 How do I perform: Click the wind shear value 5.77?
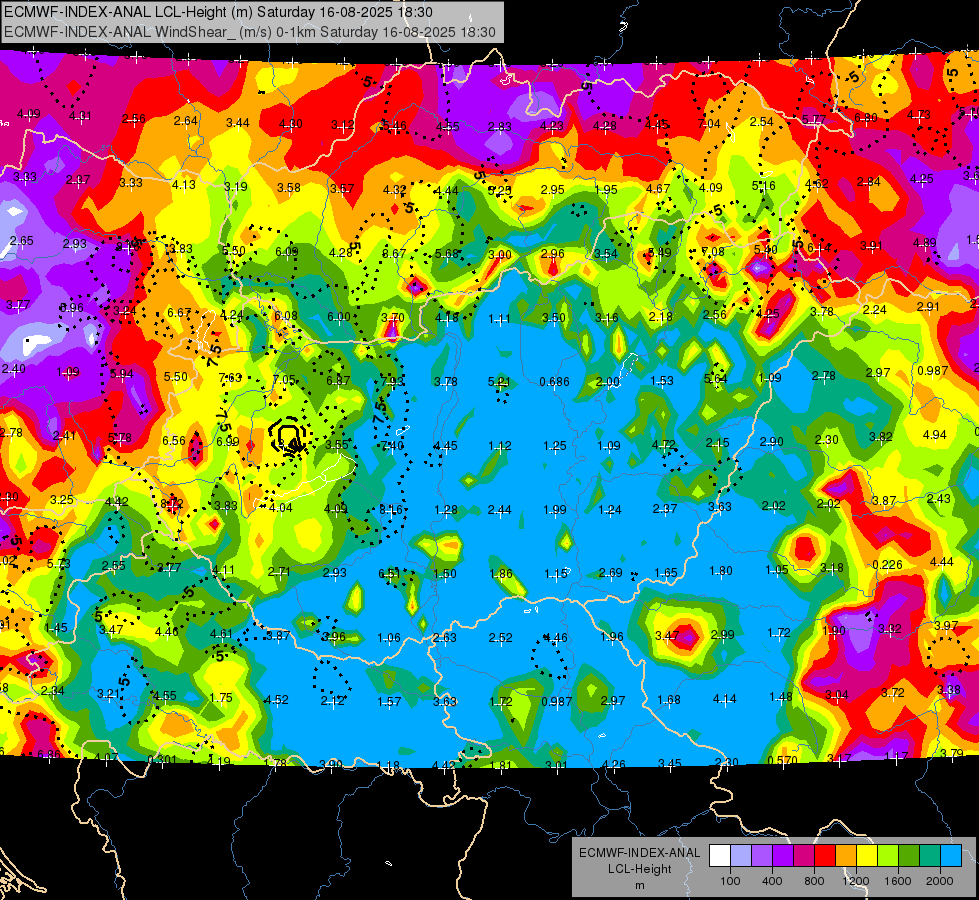click(814, 119)
